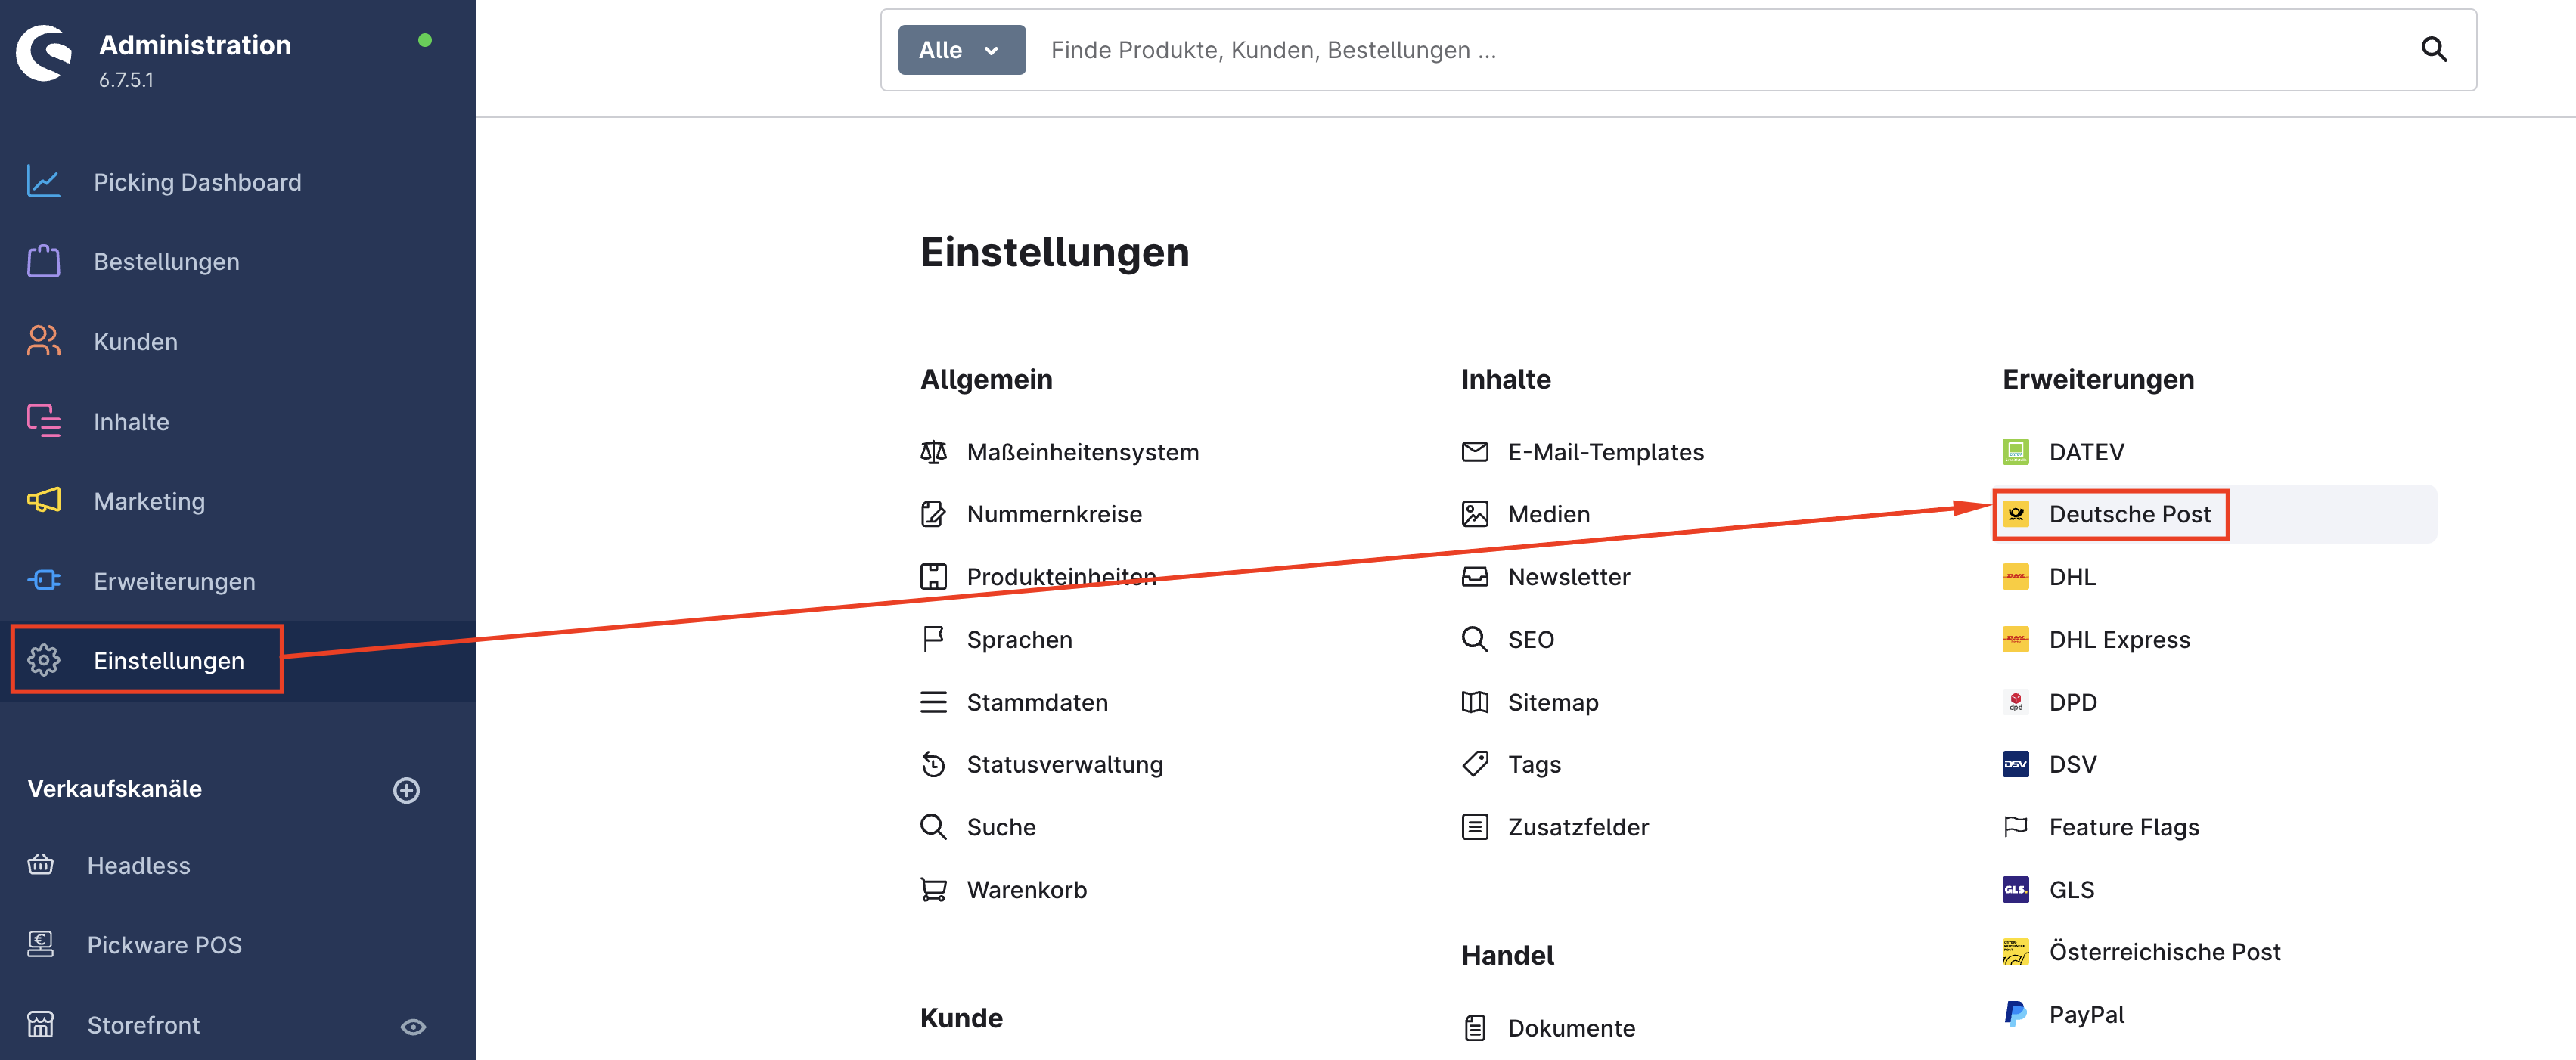This screenshot has width=2576, height=1060.
Task: Open the Picking Dashboard from the sidebar
Action: coord(196,181)
